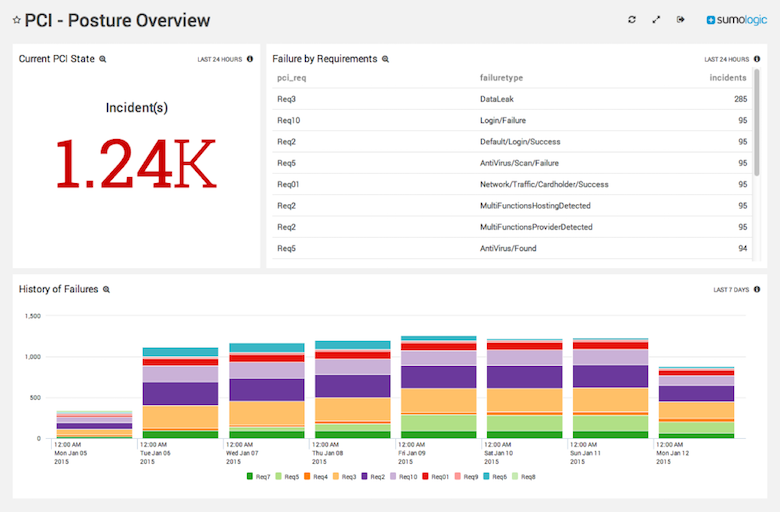Click the share/export dashboard icon
The image size is (780, 512).
click(681, 19)
